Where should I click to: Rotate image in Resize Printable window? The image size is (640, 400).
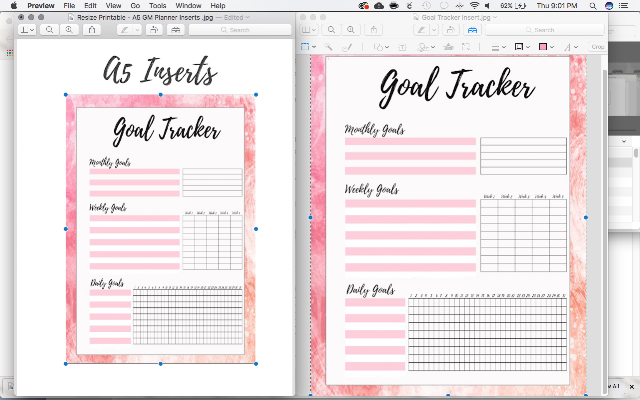tap(154, 30)
